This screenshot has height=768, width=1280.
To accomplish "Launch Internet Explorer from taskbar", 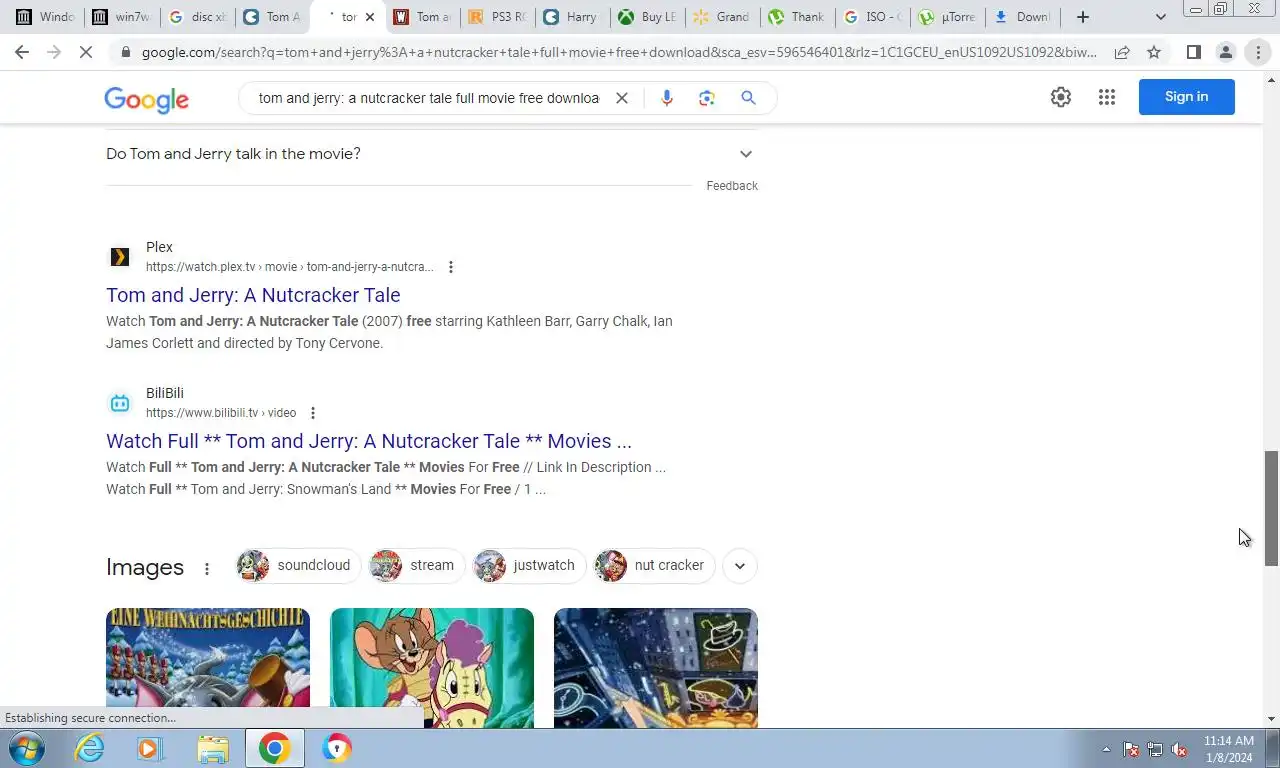I will (x=90, y=748).
